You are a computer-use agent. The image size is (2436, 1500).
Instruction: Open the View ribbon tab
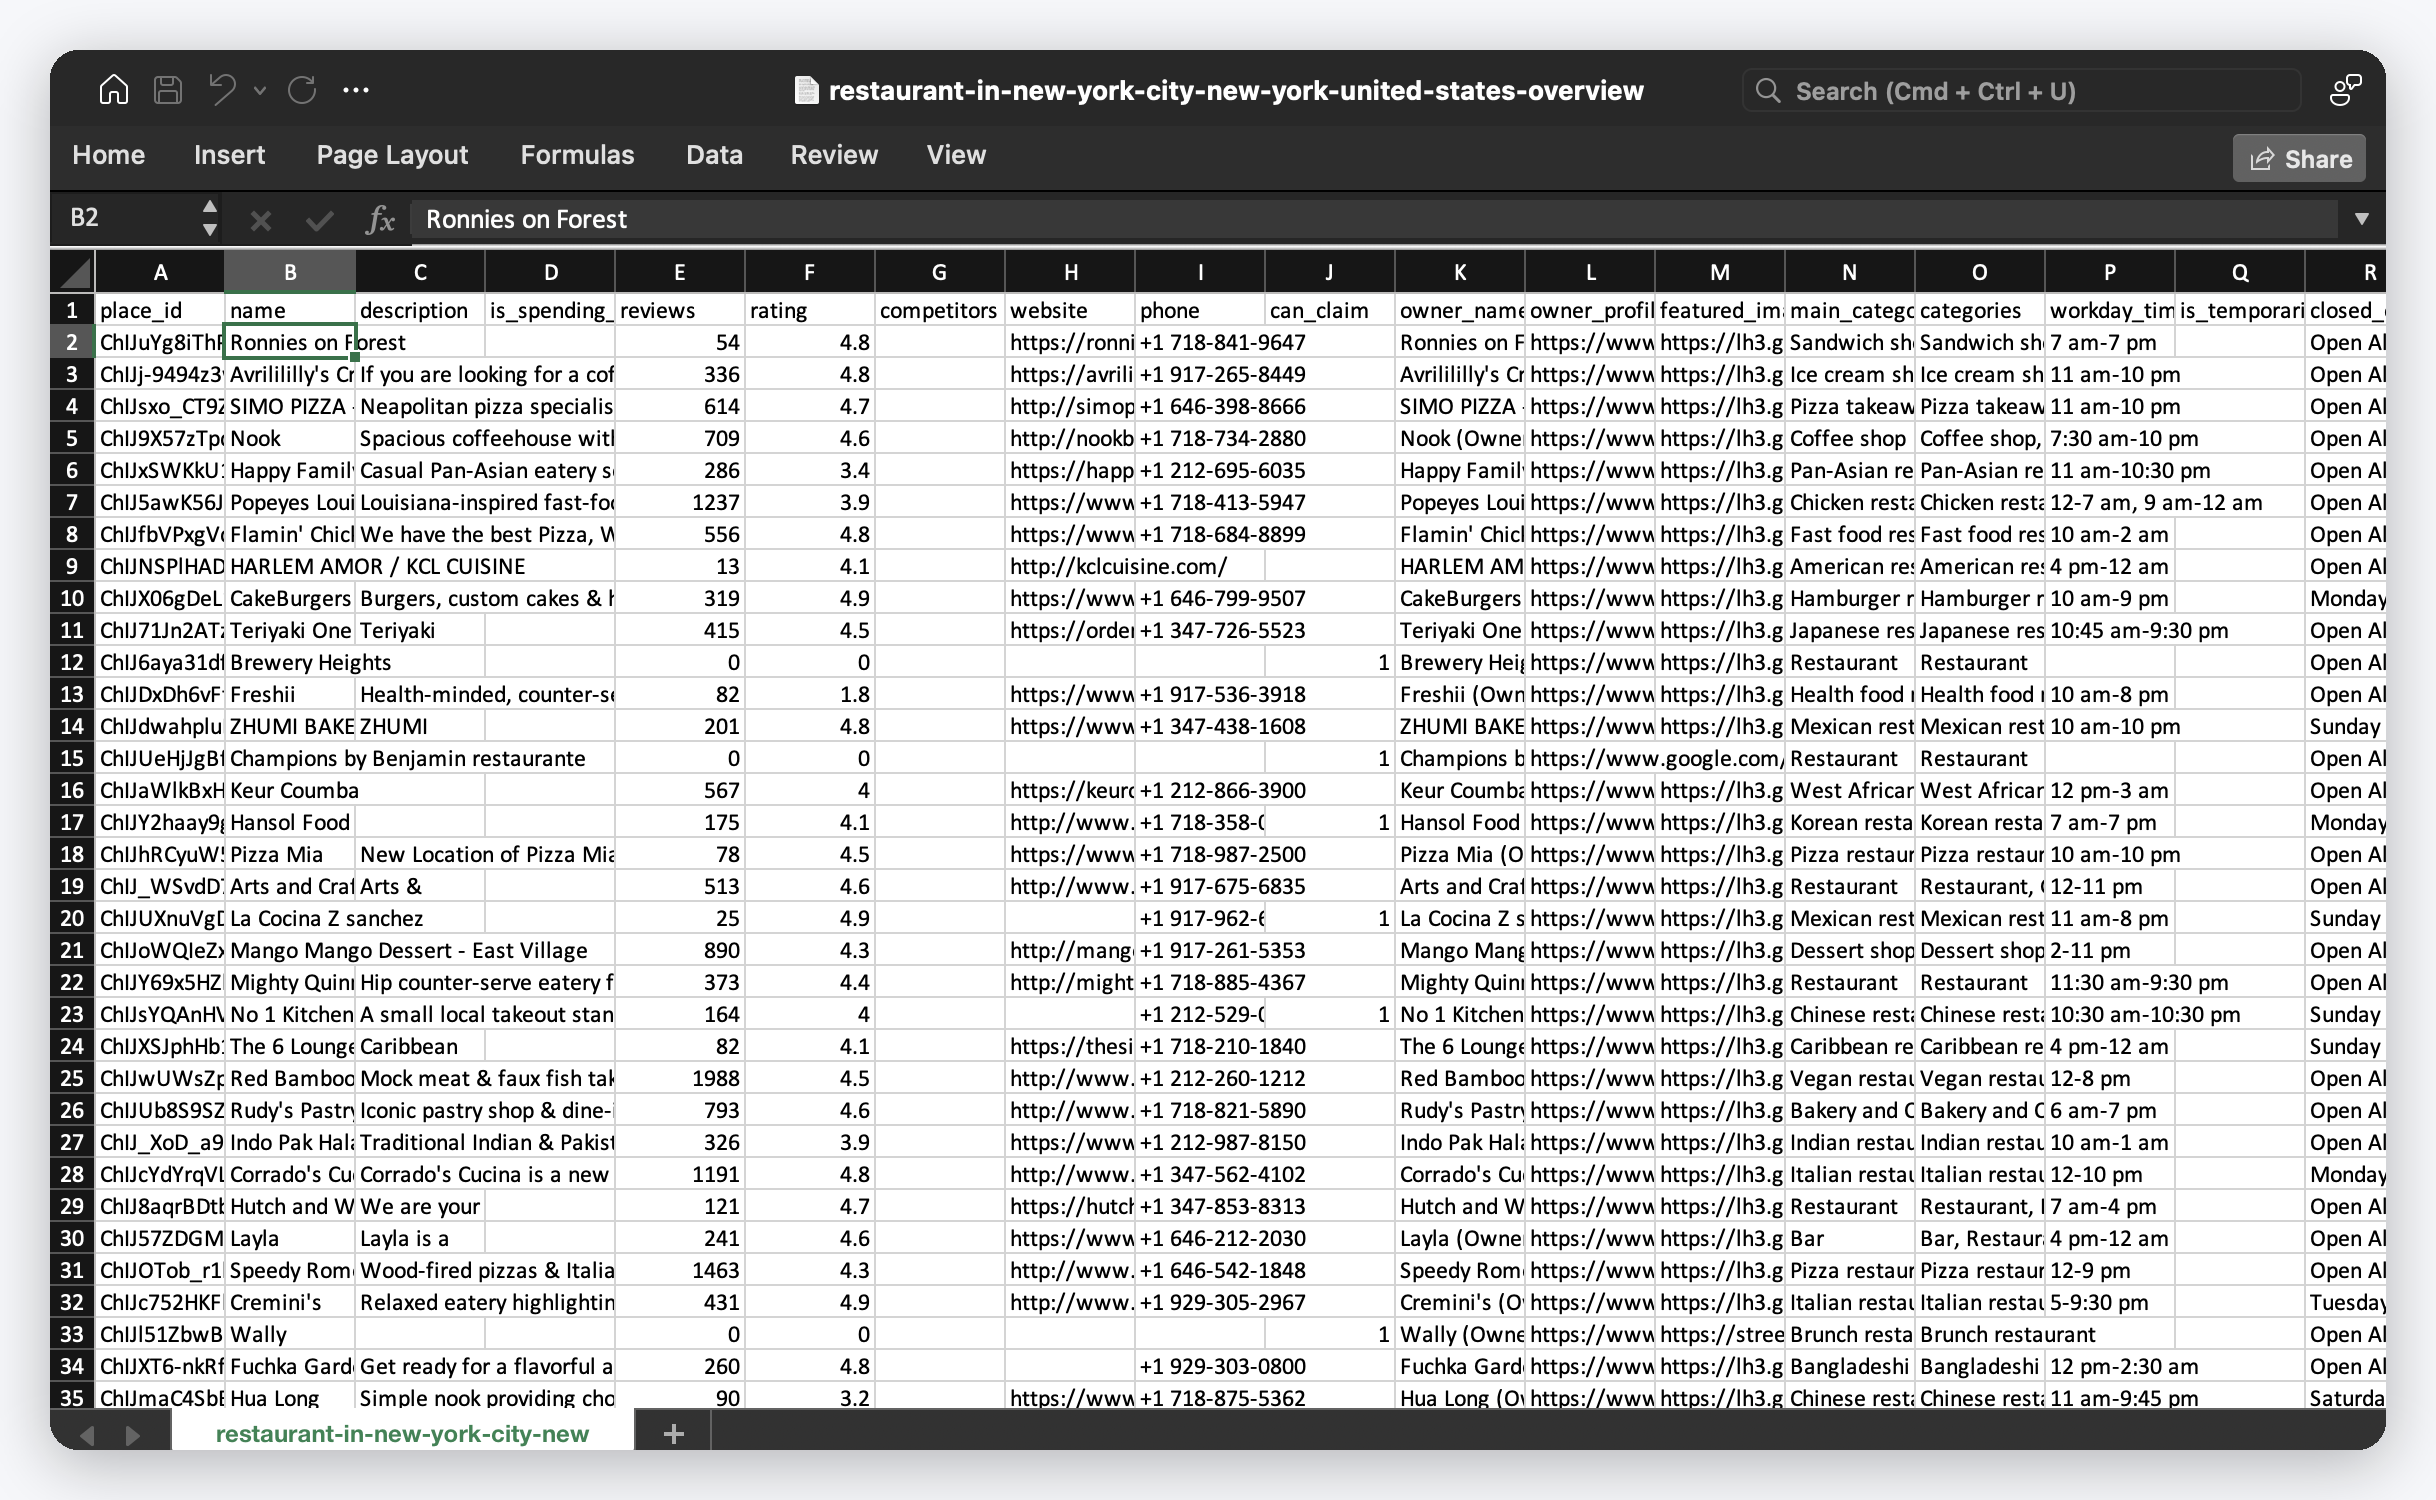956,155
